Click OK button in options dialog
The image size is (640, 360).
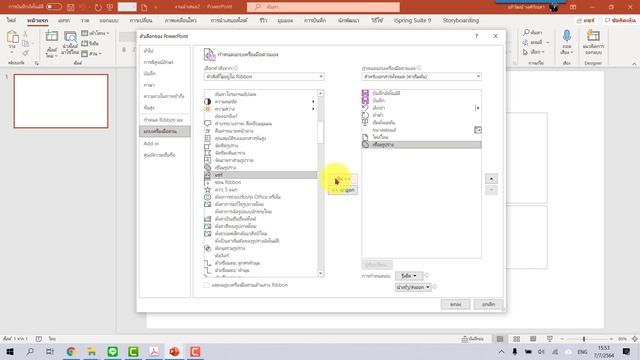[x=455, y=304]
